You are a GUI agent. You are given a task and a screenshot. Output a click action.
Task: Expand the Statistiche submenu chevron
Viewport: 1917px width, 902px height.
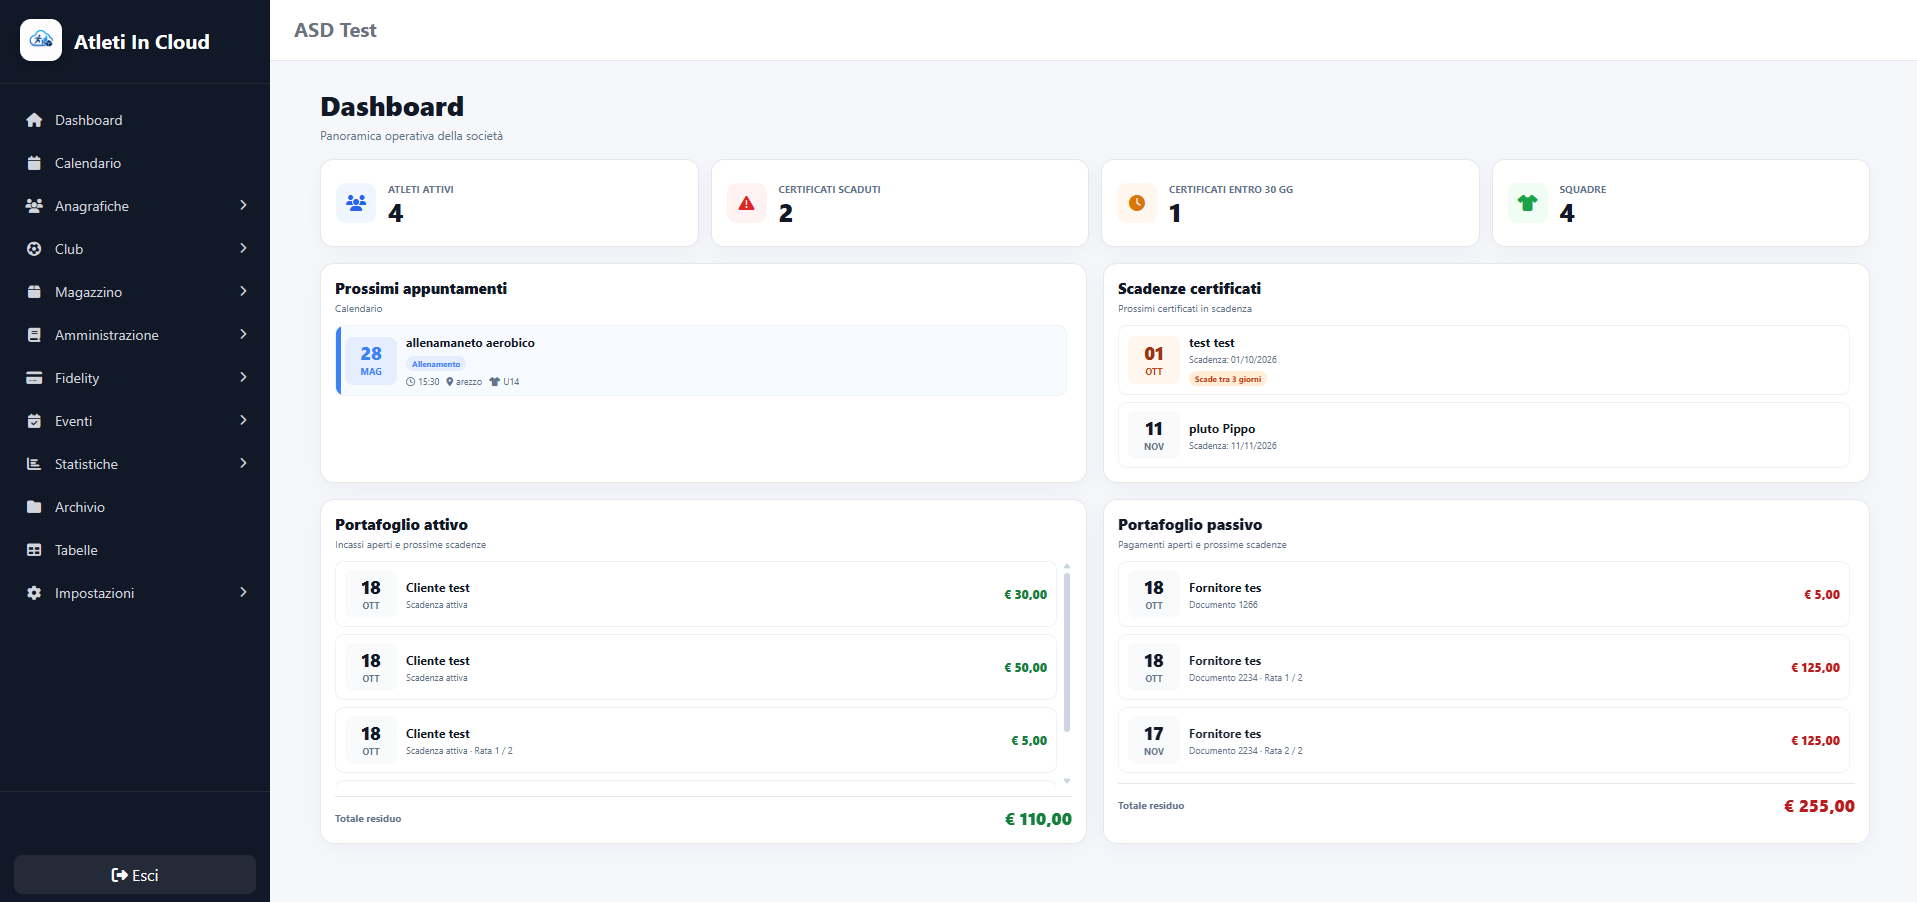(x=243, y=463)
